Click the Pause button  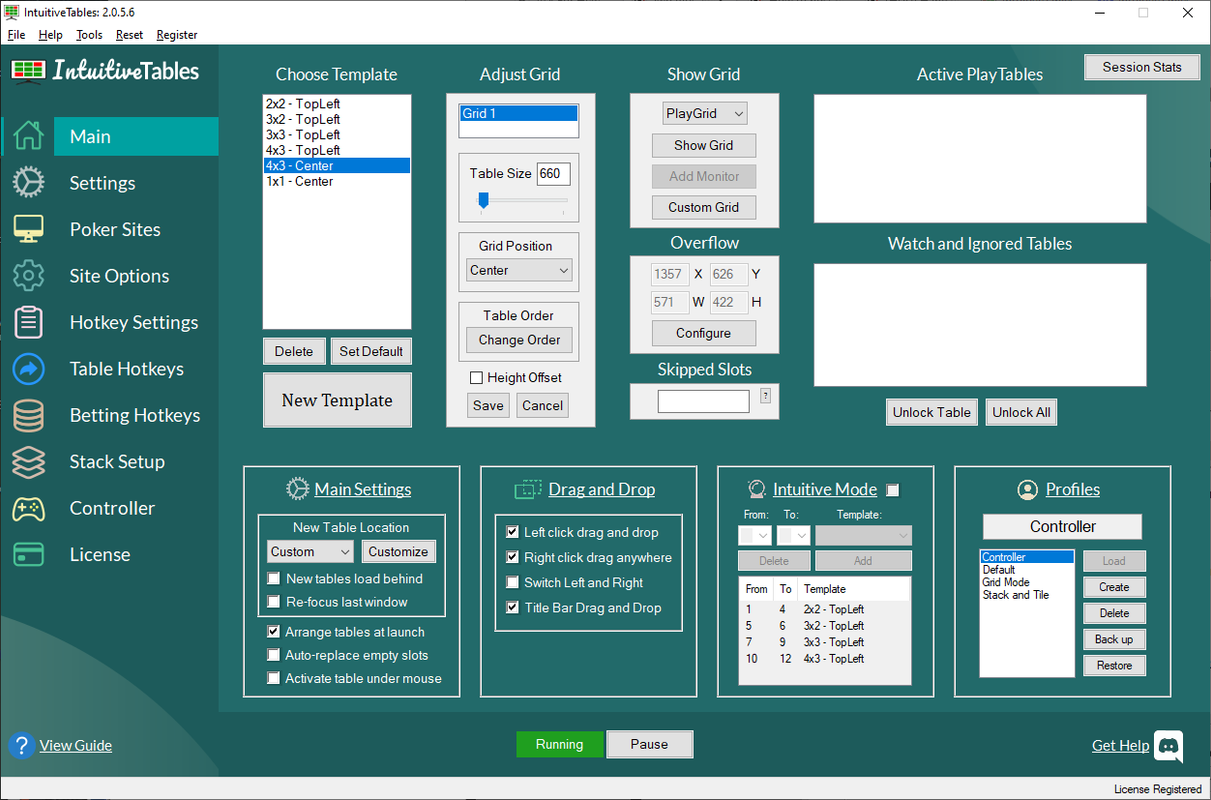tap(649, 744)
